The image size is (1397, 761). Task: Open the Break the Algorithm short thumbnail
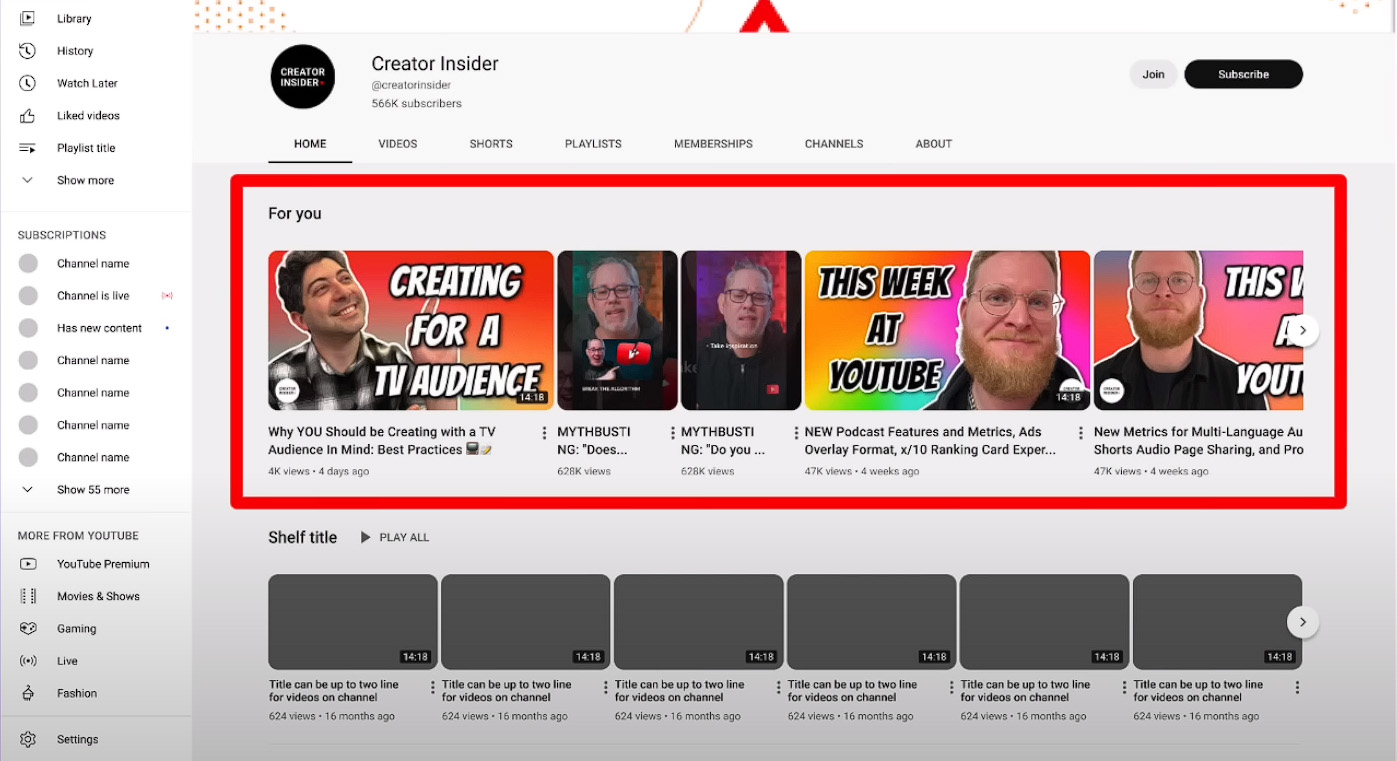[x=617, y=330]
